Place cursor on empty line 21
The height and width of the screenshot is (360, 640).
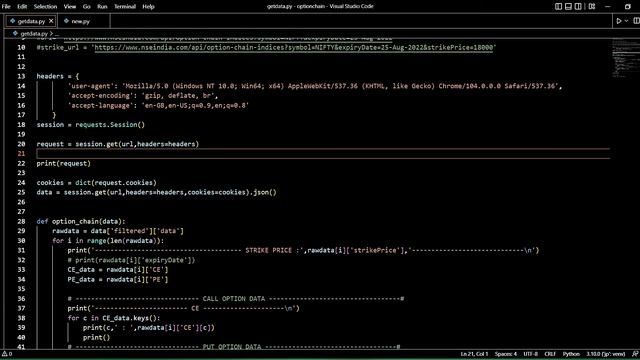click(x=322, y=153)
